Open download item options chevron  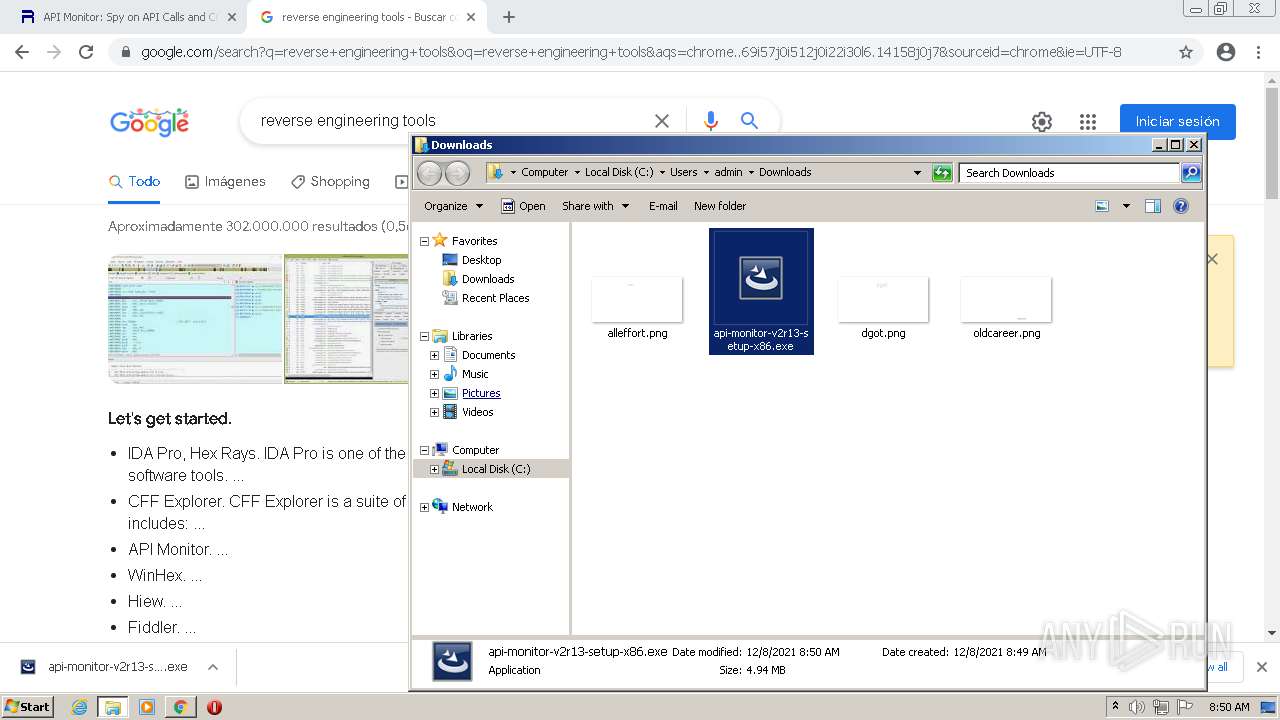tap(212, 667)
